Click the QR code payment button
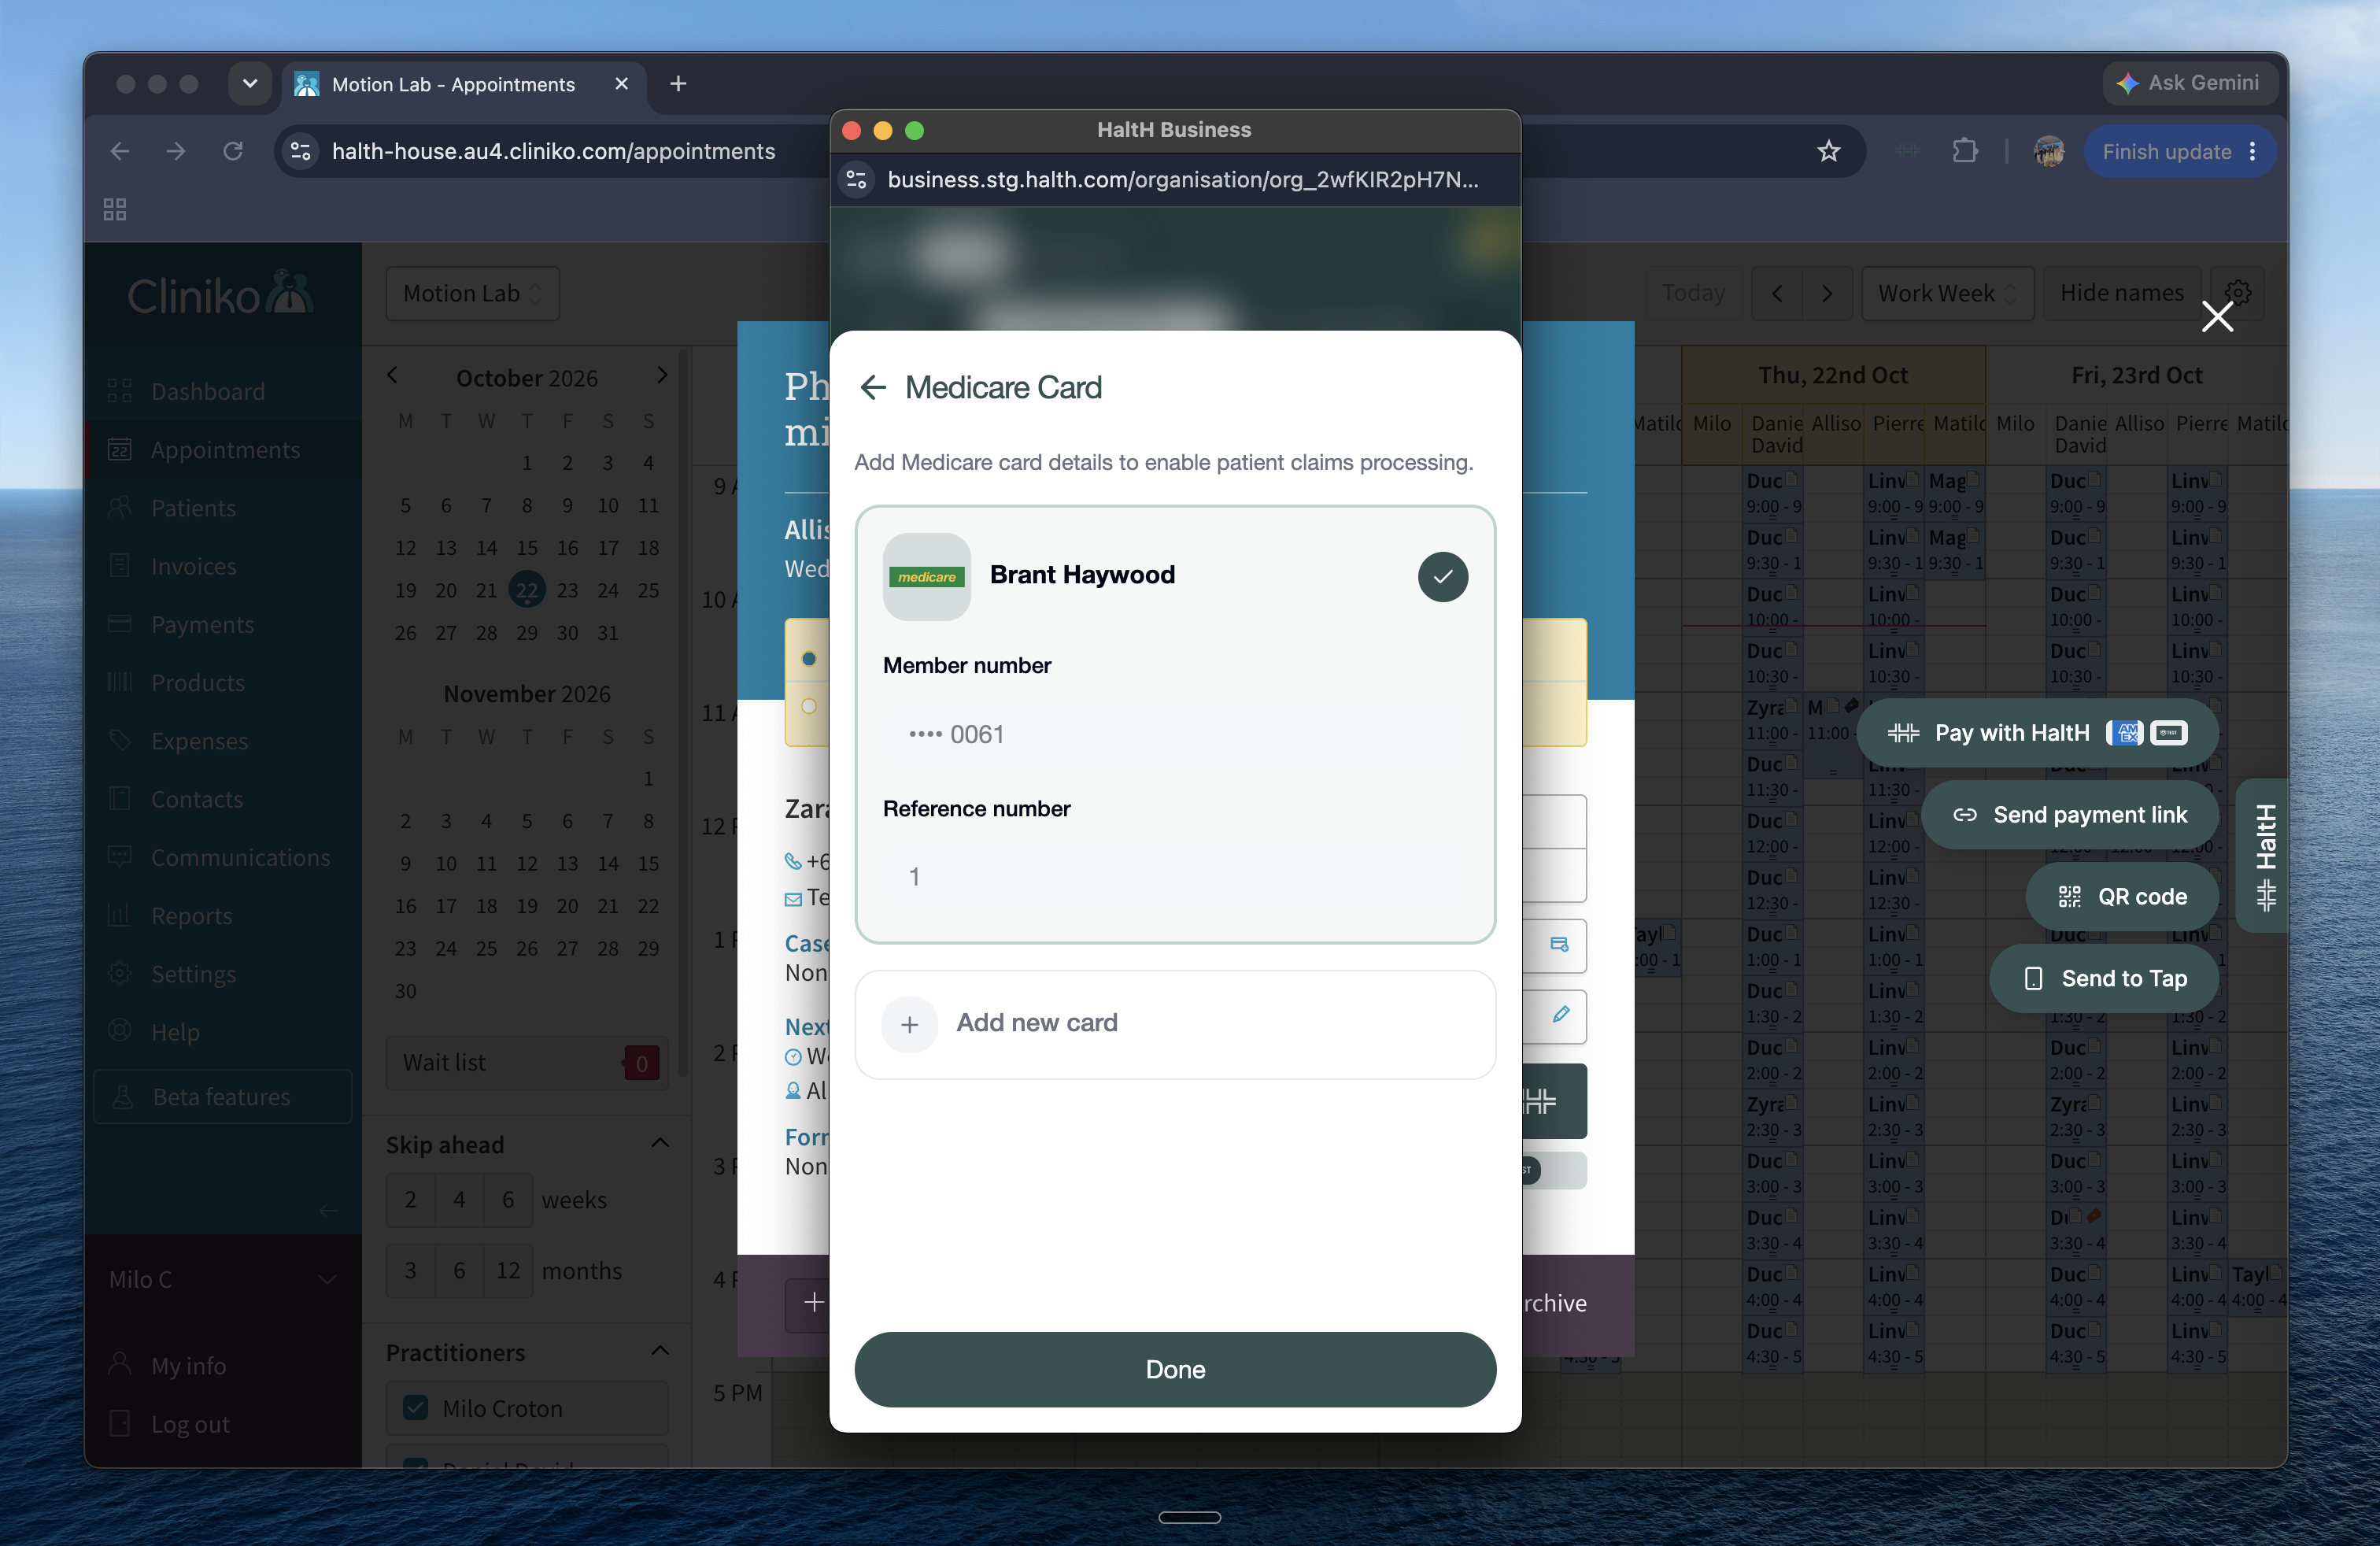The width and height of the screenshot is (2380, 1546). point(2122,897)
